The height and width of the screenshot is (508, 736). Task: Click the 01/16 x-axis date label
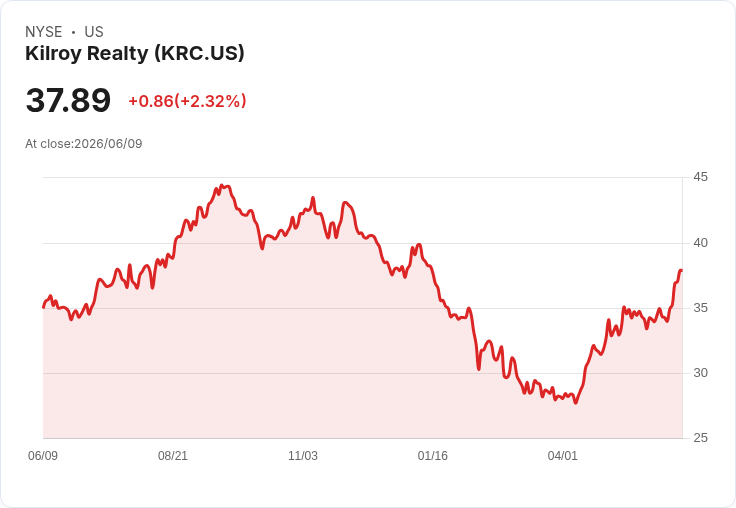(433, 456)
